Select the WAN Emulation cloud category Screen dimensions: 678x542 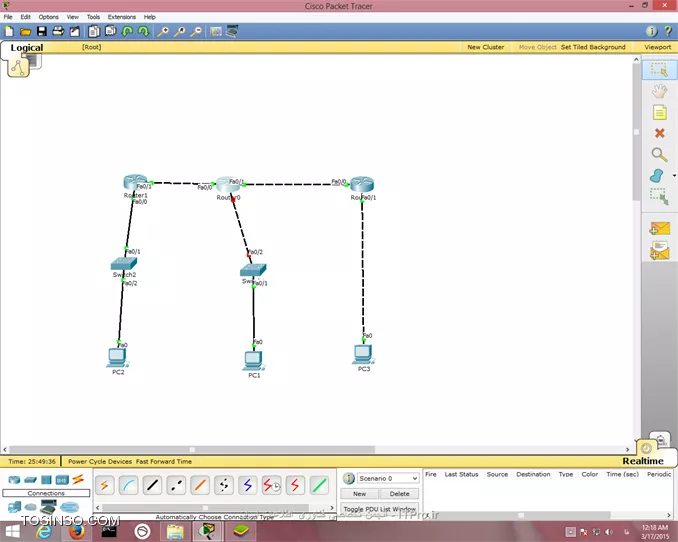coord(30,507)
